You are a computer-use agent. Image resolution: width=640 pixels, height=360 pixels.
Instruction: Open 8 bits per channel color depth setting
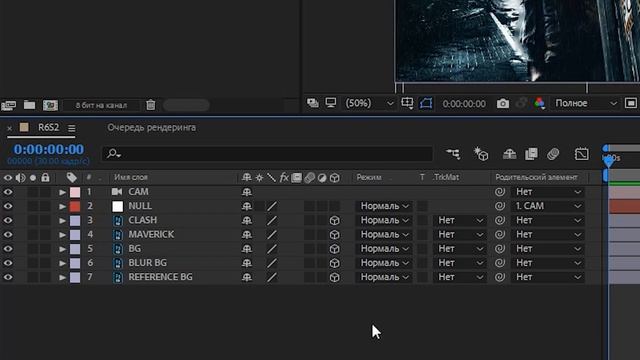pyautogui.click(x=101, y=105)
